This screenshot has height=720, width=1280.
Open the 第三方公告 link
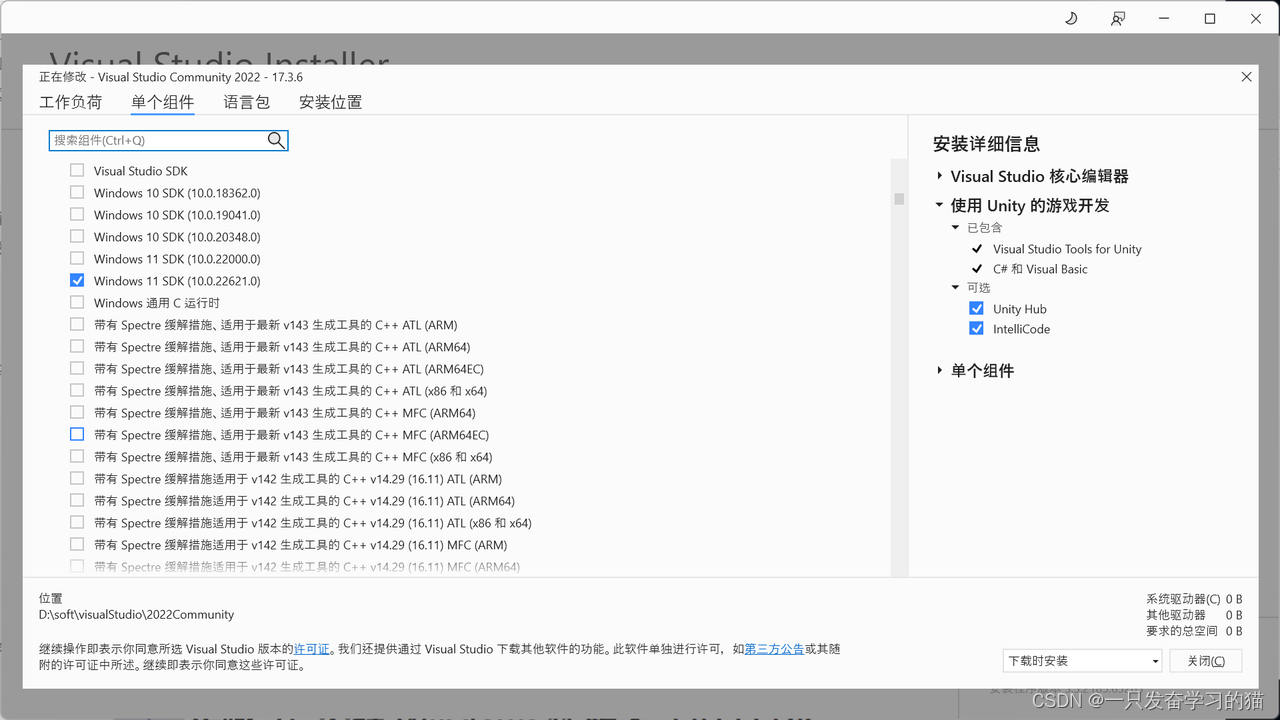click(x=774, y=649)
